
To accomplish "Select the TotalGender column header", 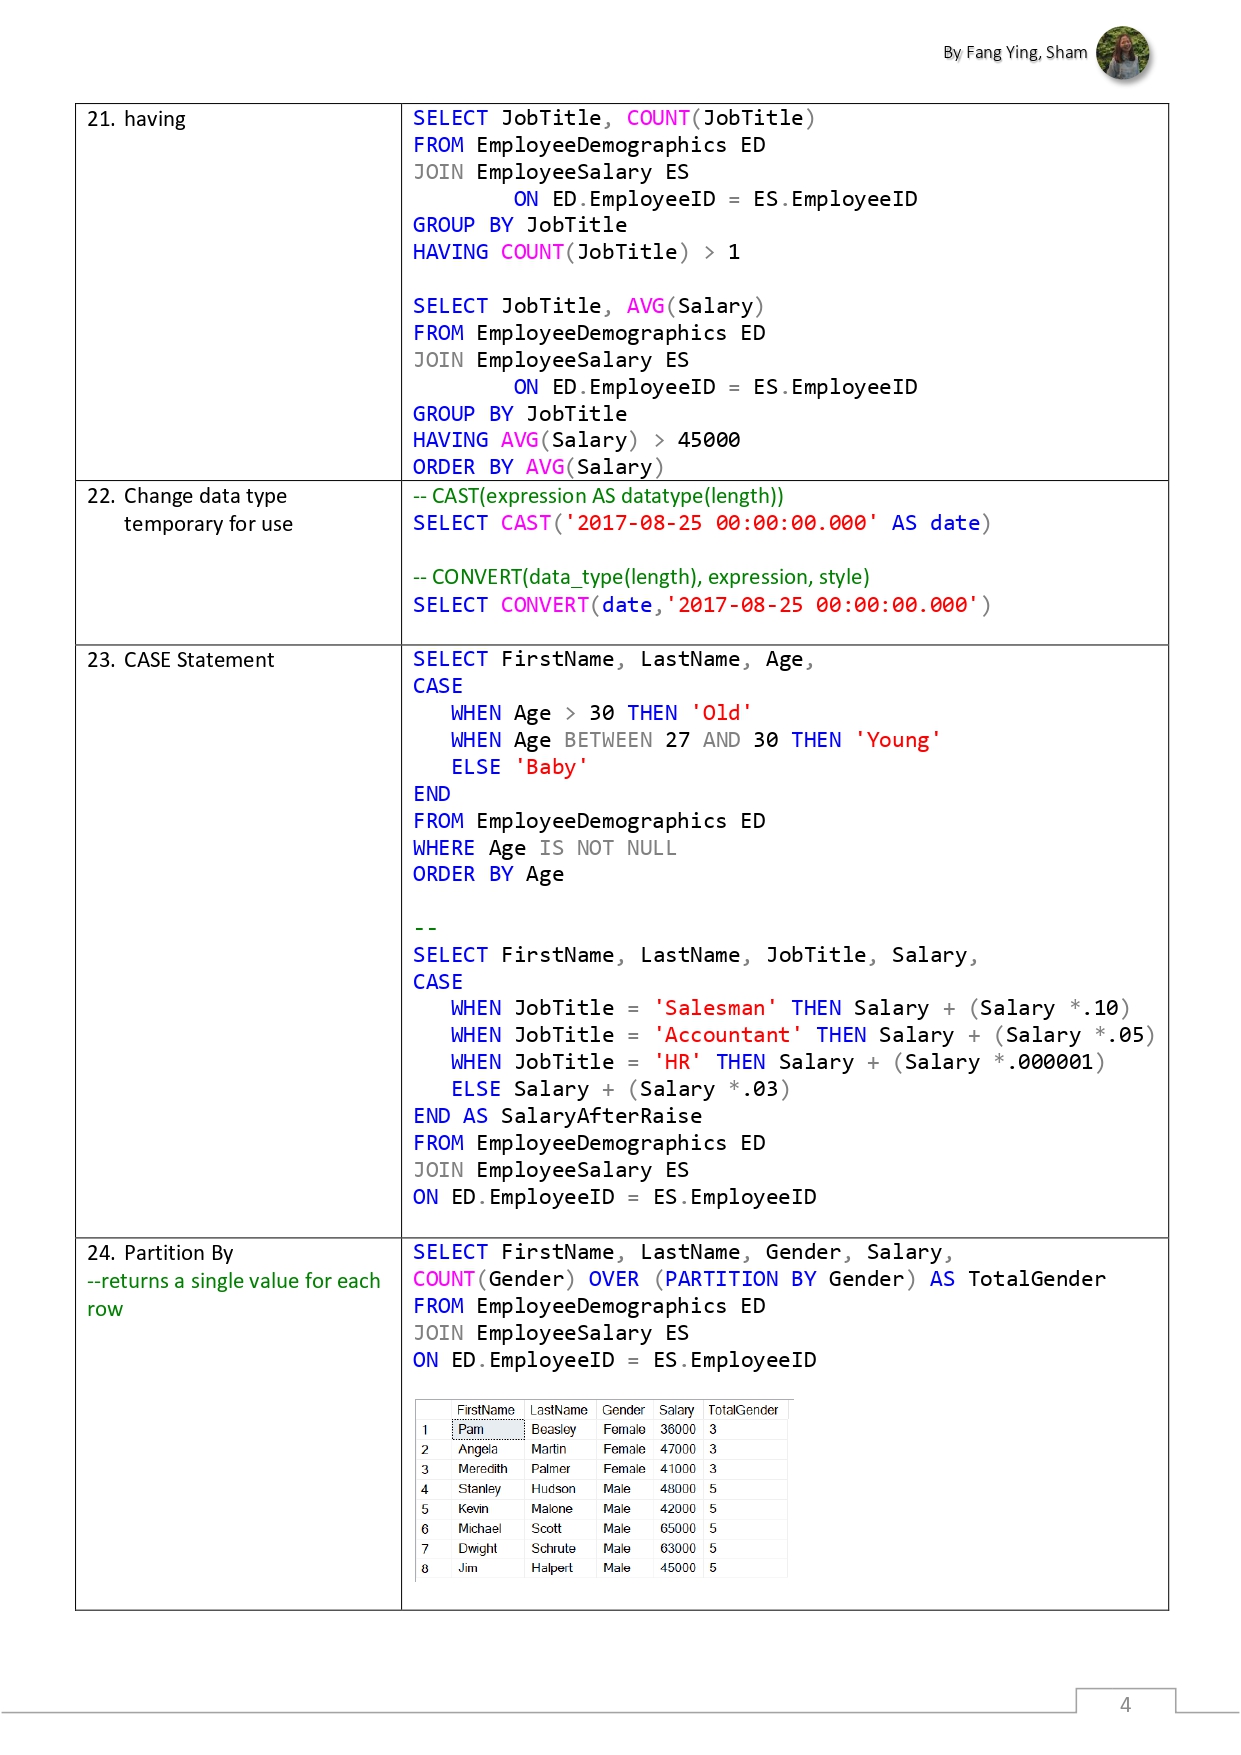I will [743, 1410].
